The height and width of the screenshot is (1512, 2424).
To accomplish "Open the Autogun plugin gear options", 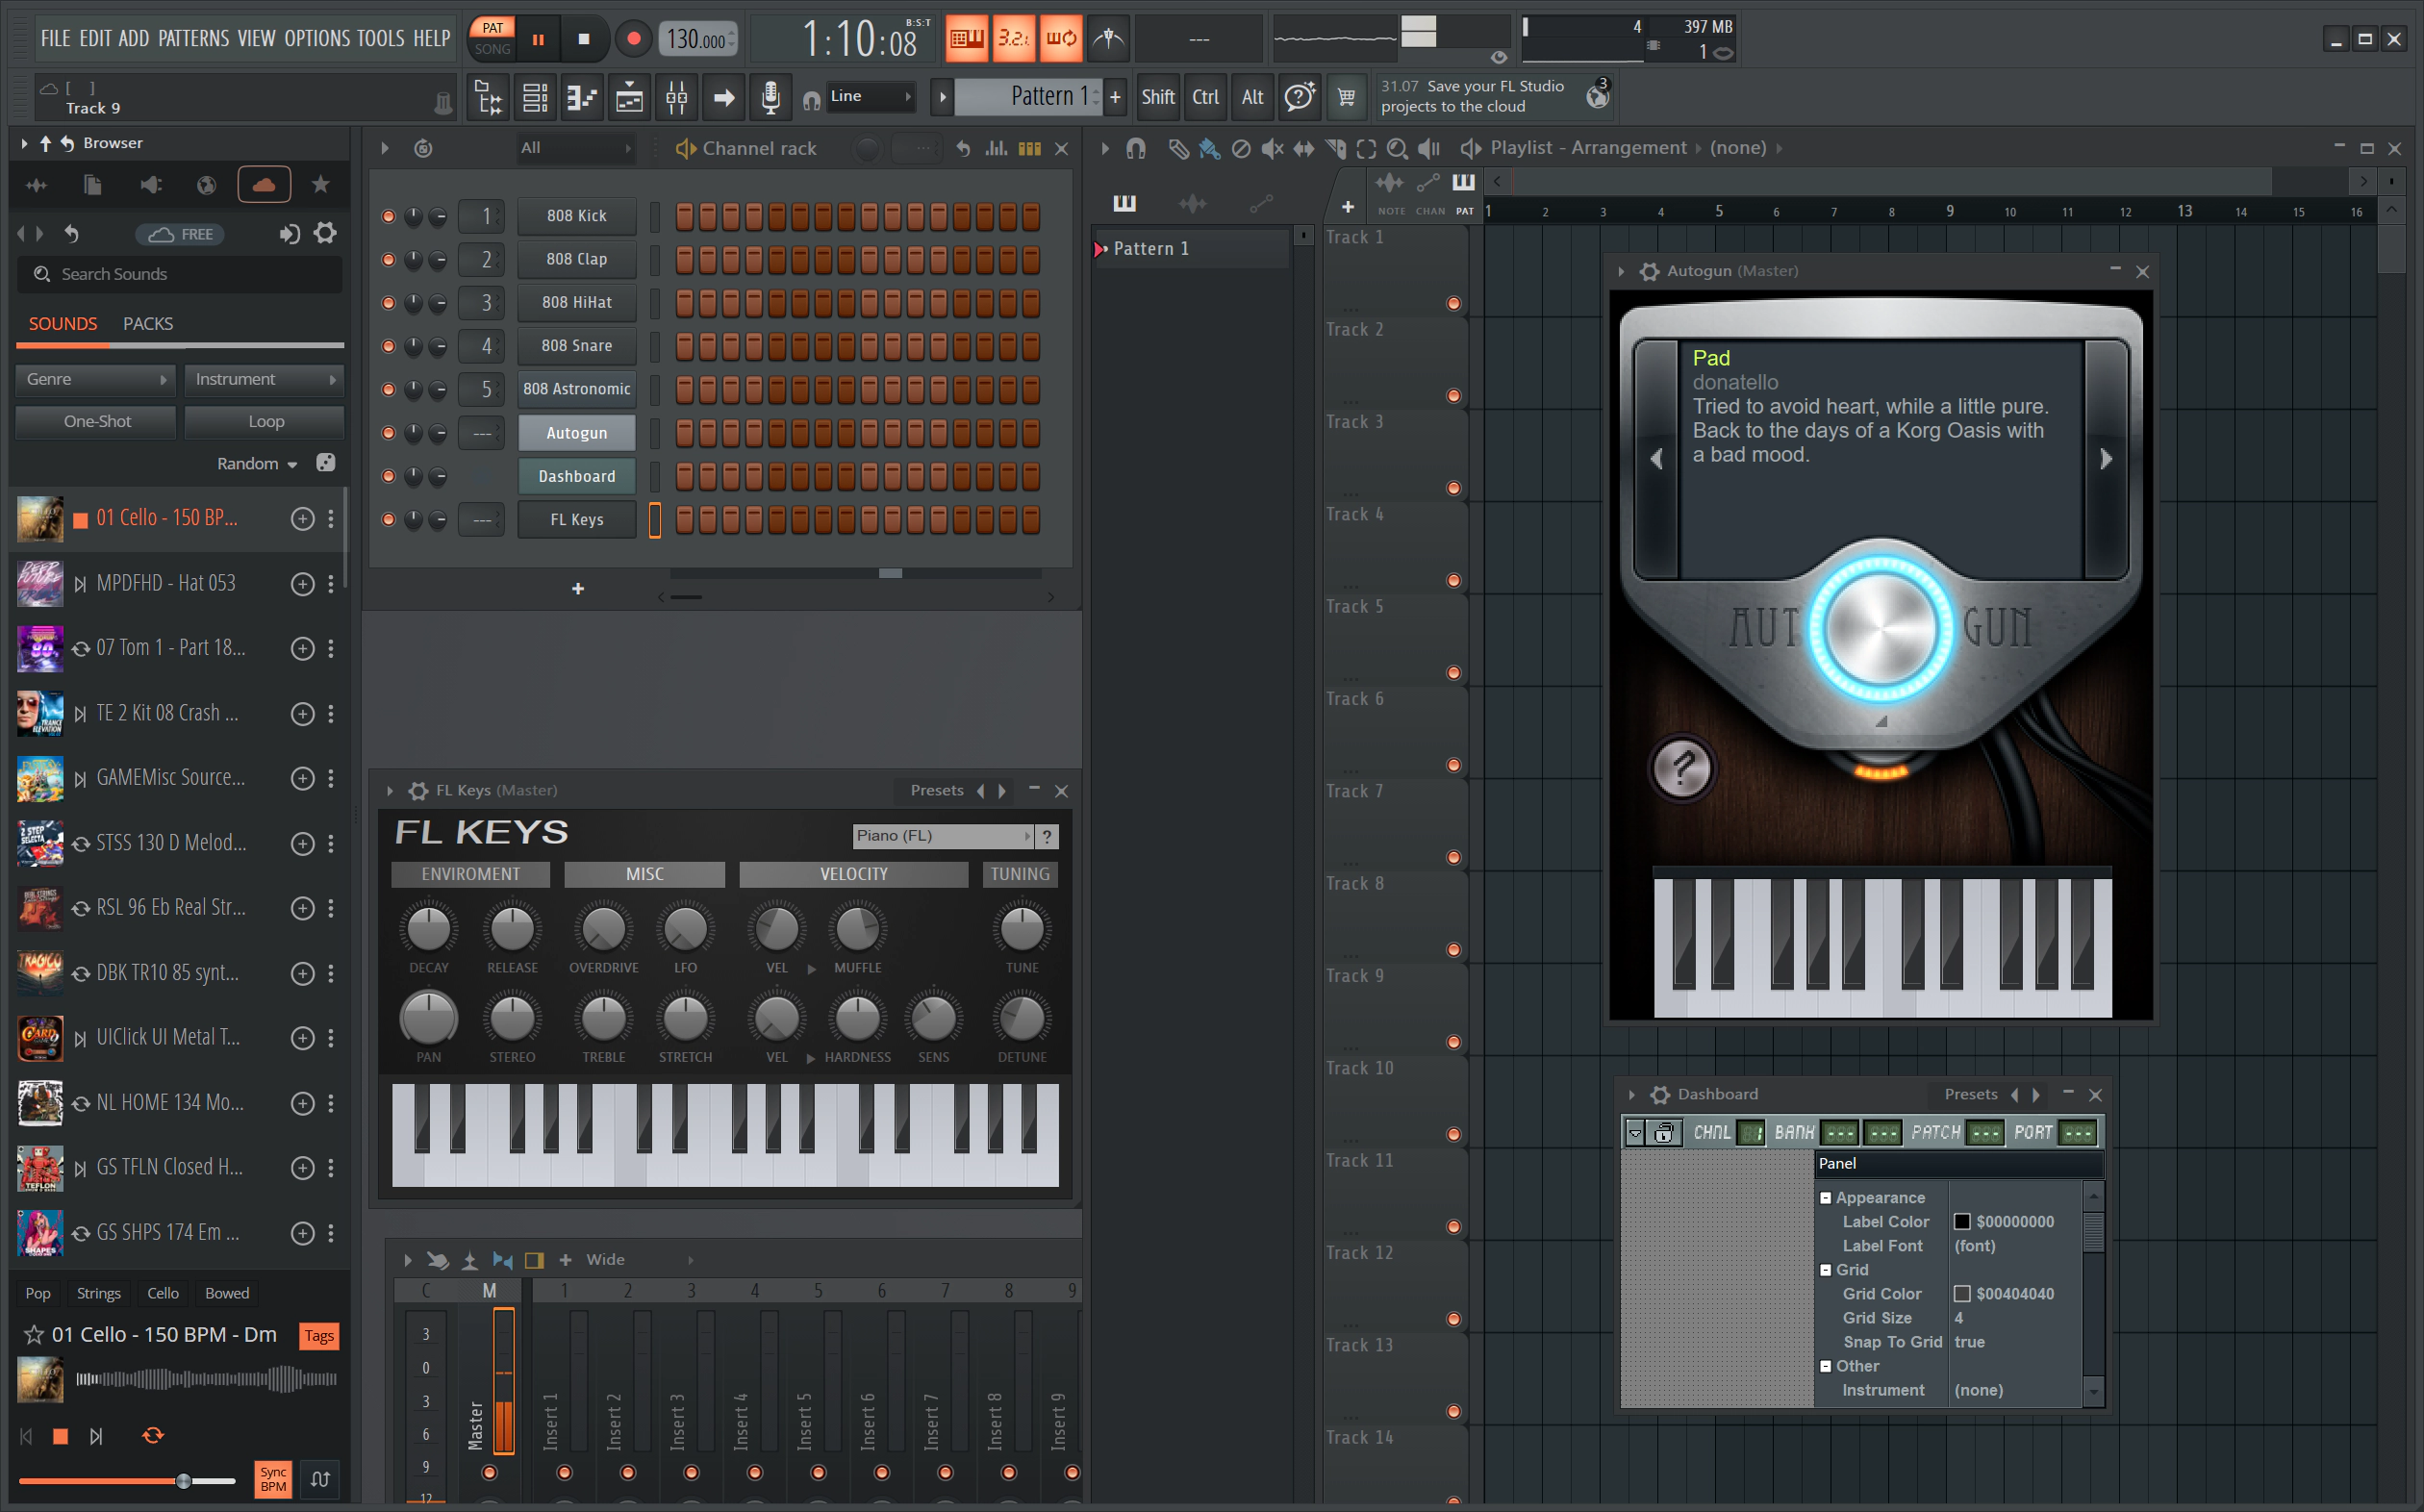I will [1649, 271].
